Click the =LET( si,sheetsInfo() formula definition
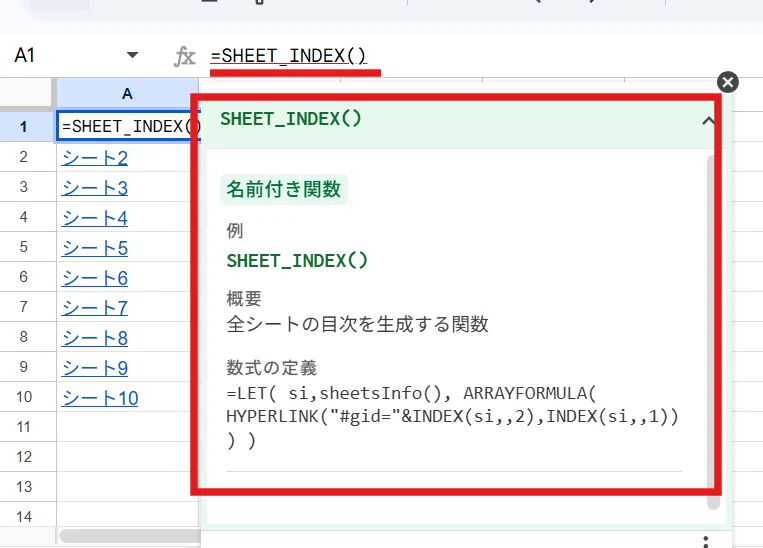The width and height of the screenshot is (763, 548). (x=452, y=417)
